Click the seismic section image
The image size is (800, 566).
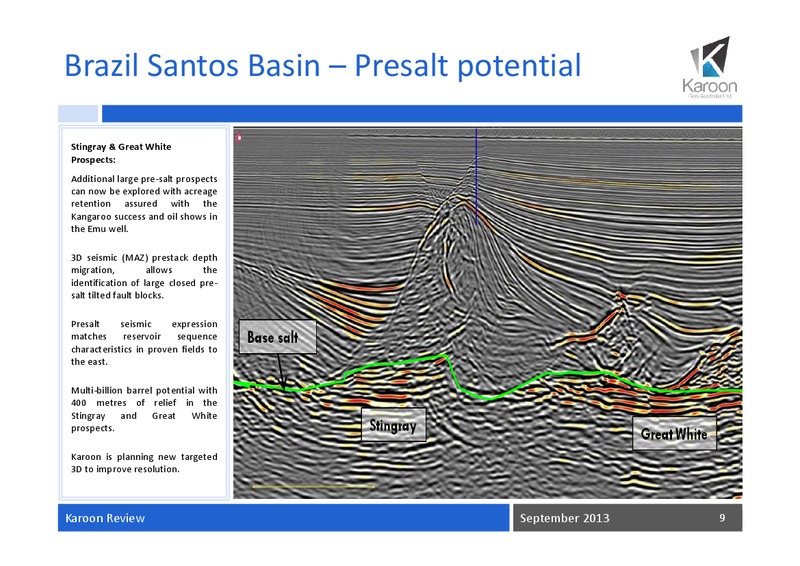point(488,313)
